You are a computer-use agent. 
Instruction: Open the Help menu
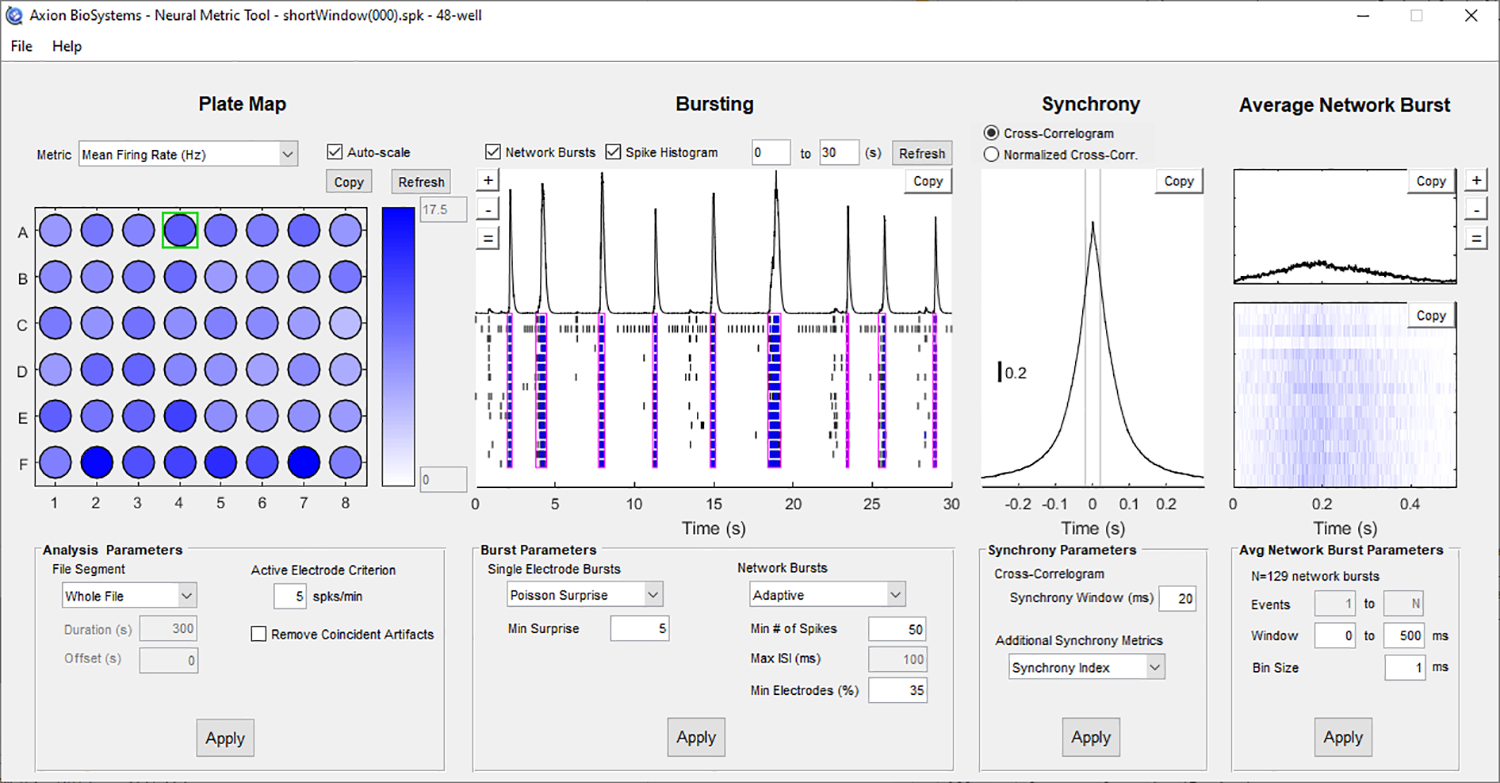coord(66,46)
